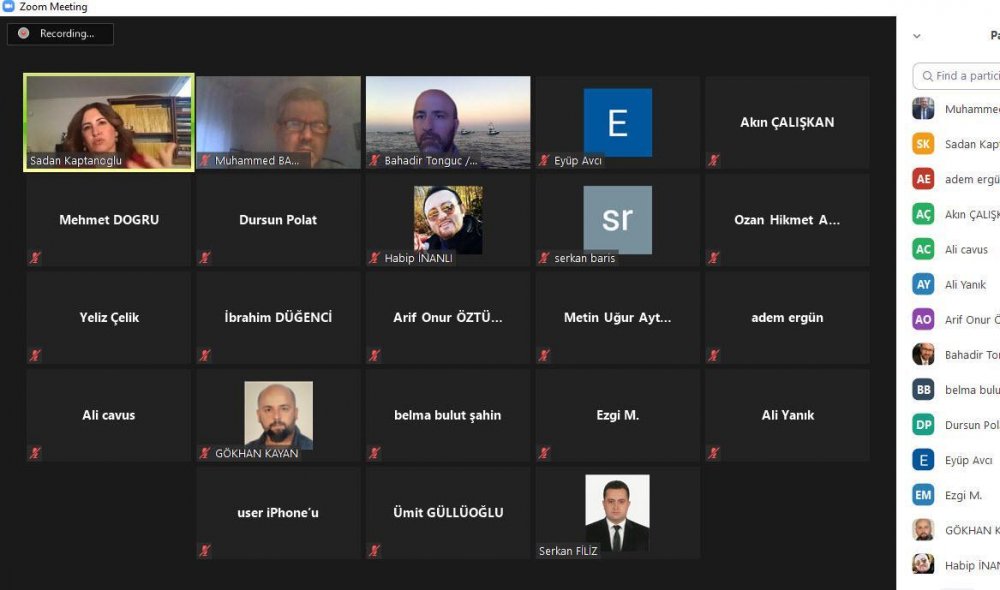Image resolution: width=1000 pixels, height=590 pixels.
Task: Click the red AE avatar for adem ergün
Action: click(x=923, y=179)
